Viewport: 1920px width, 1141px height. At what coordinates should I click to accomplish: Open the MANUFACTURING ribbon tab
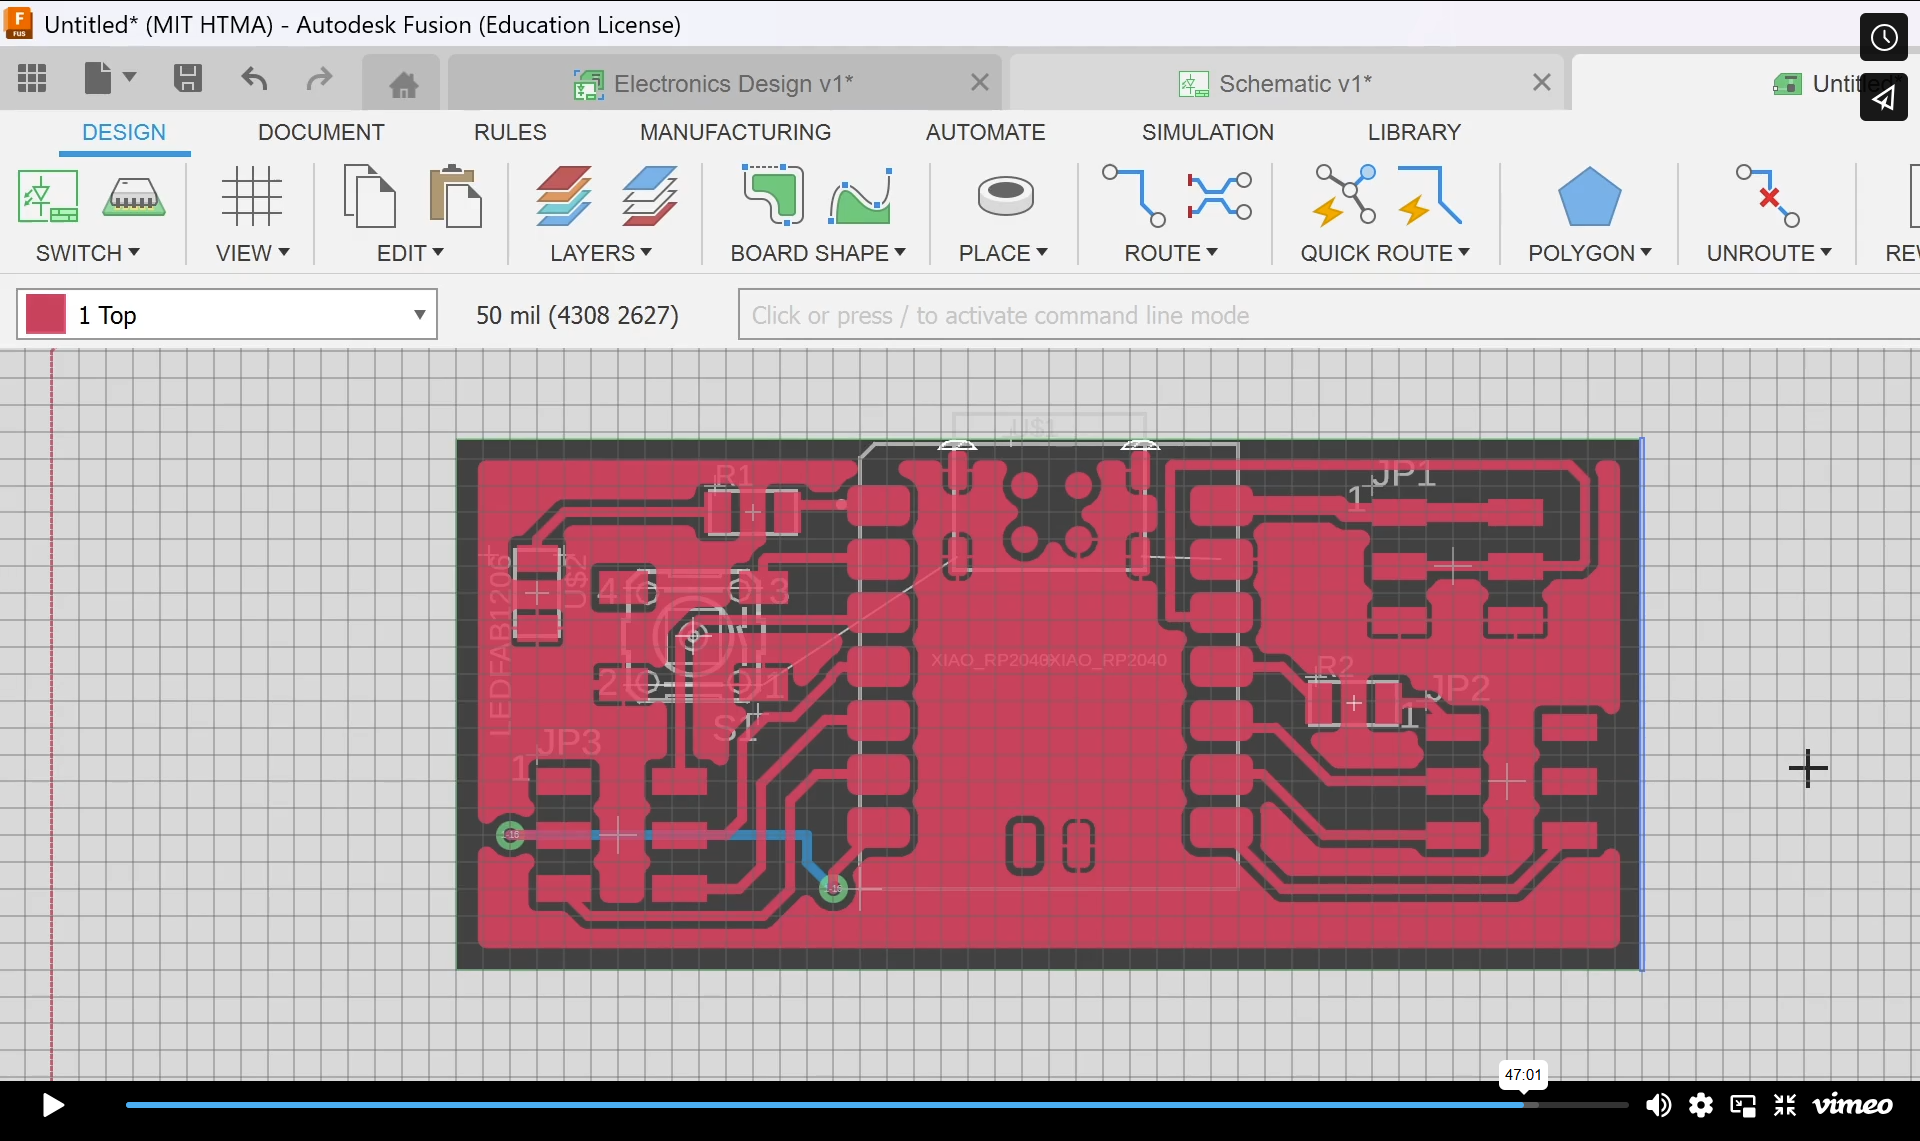[735, 132]
